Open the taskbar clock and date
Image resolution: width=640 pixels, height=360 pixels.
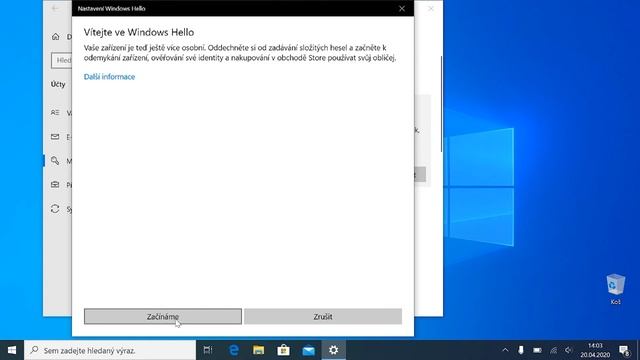tap(595, 350)
